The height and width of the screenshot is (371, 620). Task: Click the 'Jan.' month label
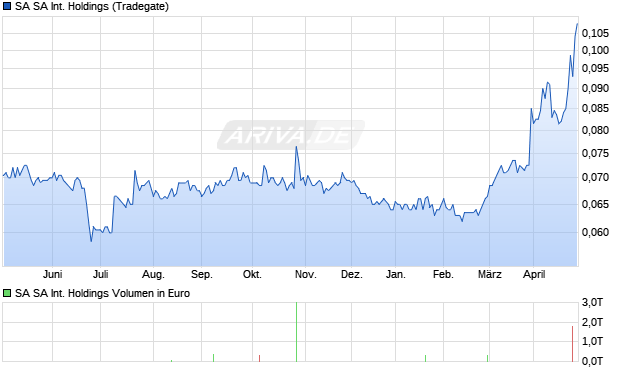(395, 274)
